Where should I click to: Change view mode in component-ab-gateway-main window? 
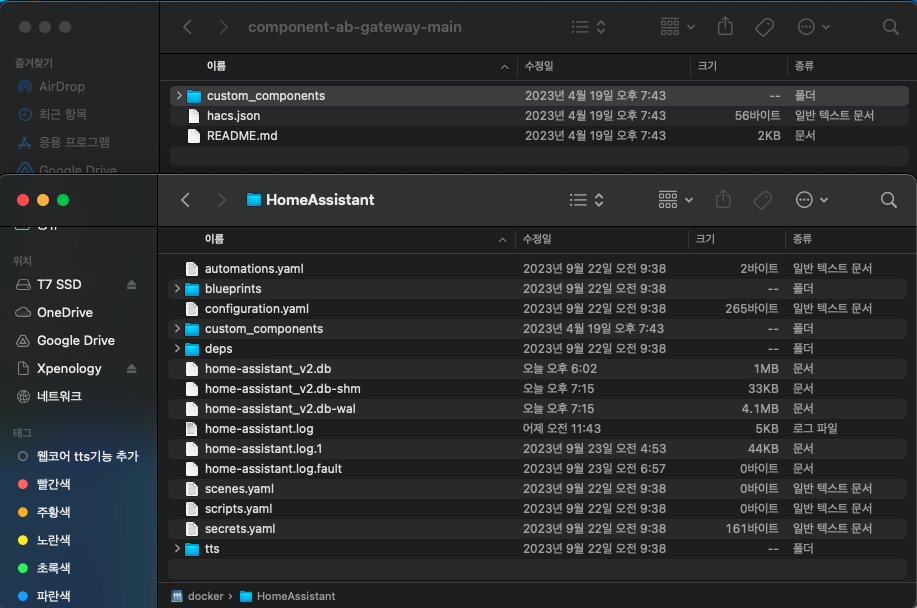pyautogui.click(x=588, y=27)
